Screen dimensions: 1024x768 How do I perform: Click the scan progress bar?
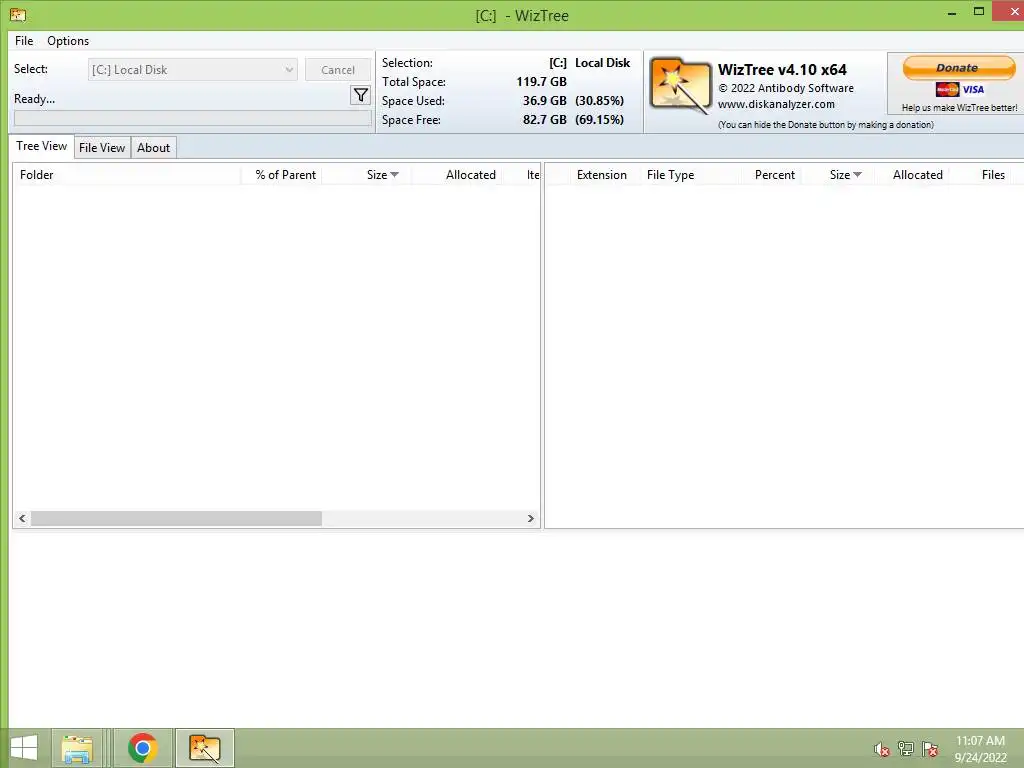tap(193, 118)
